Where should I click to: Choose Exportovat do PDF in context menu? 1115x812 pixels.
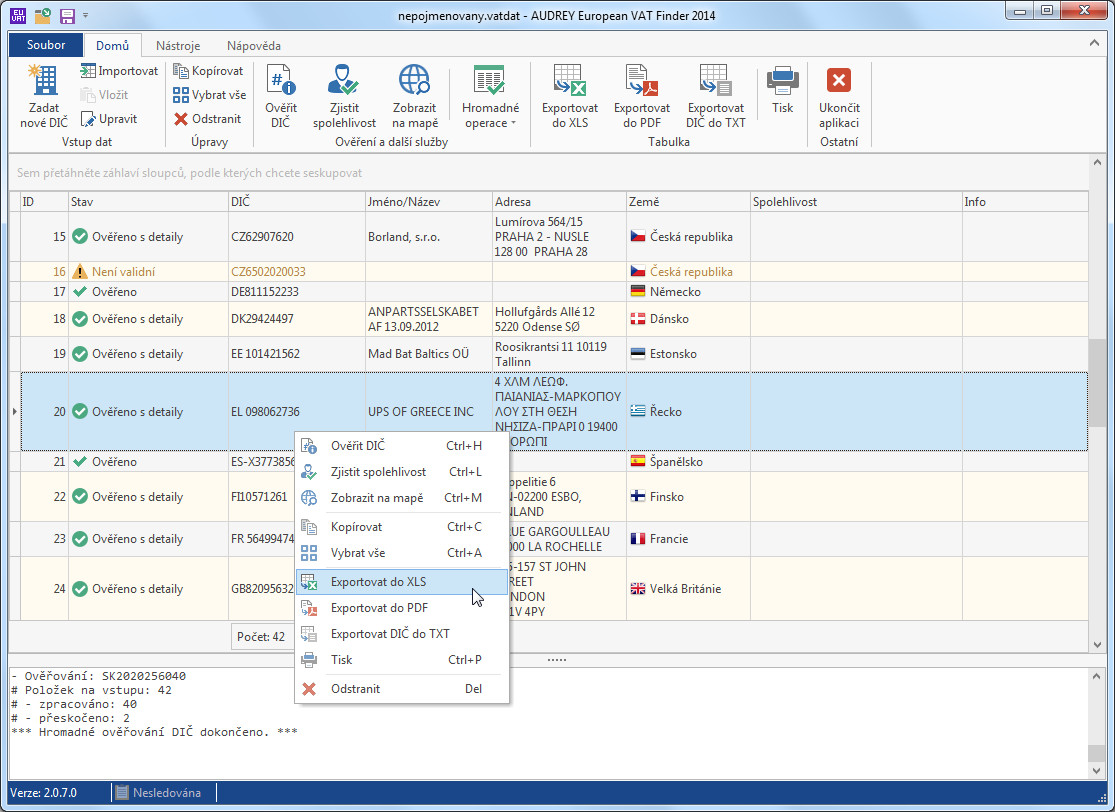(x=402, y=608)
